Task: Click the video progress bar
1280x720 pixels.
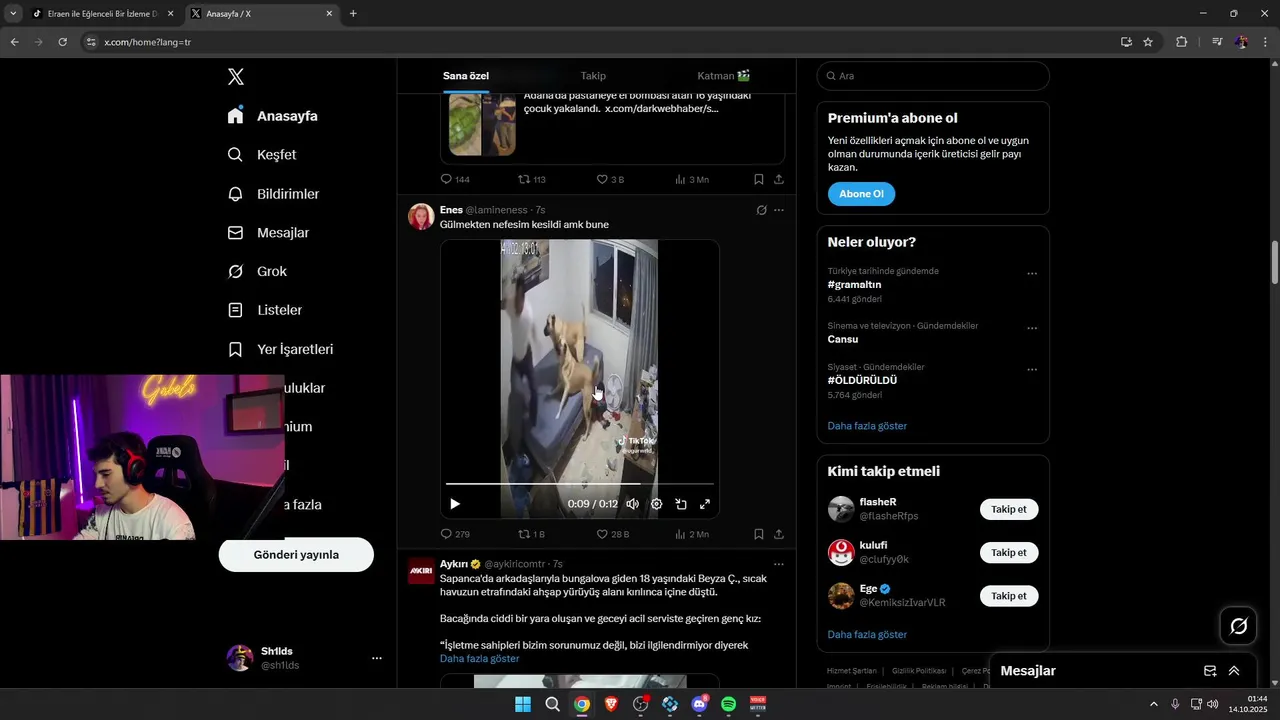Action: coord(580,484)
